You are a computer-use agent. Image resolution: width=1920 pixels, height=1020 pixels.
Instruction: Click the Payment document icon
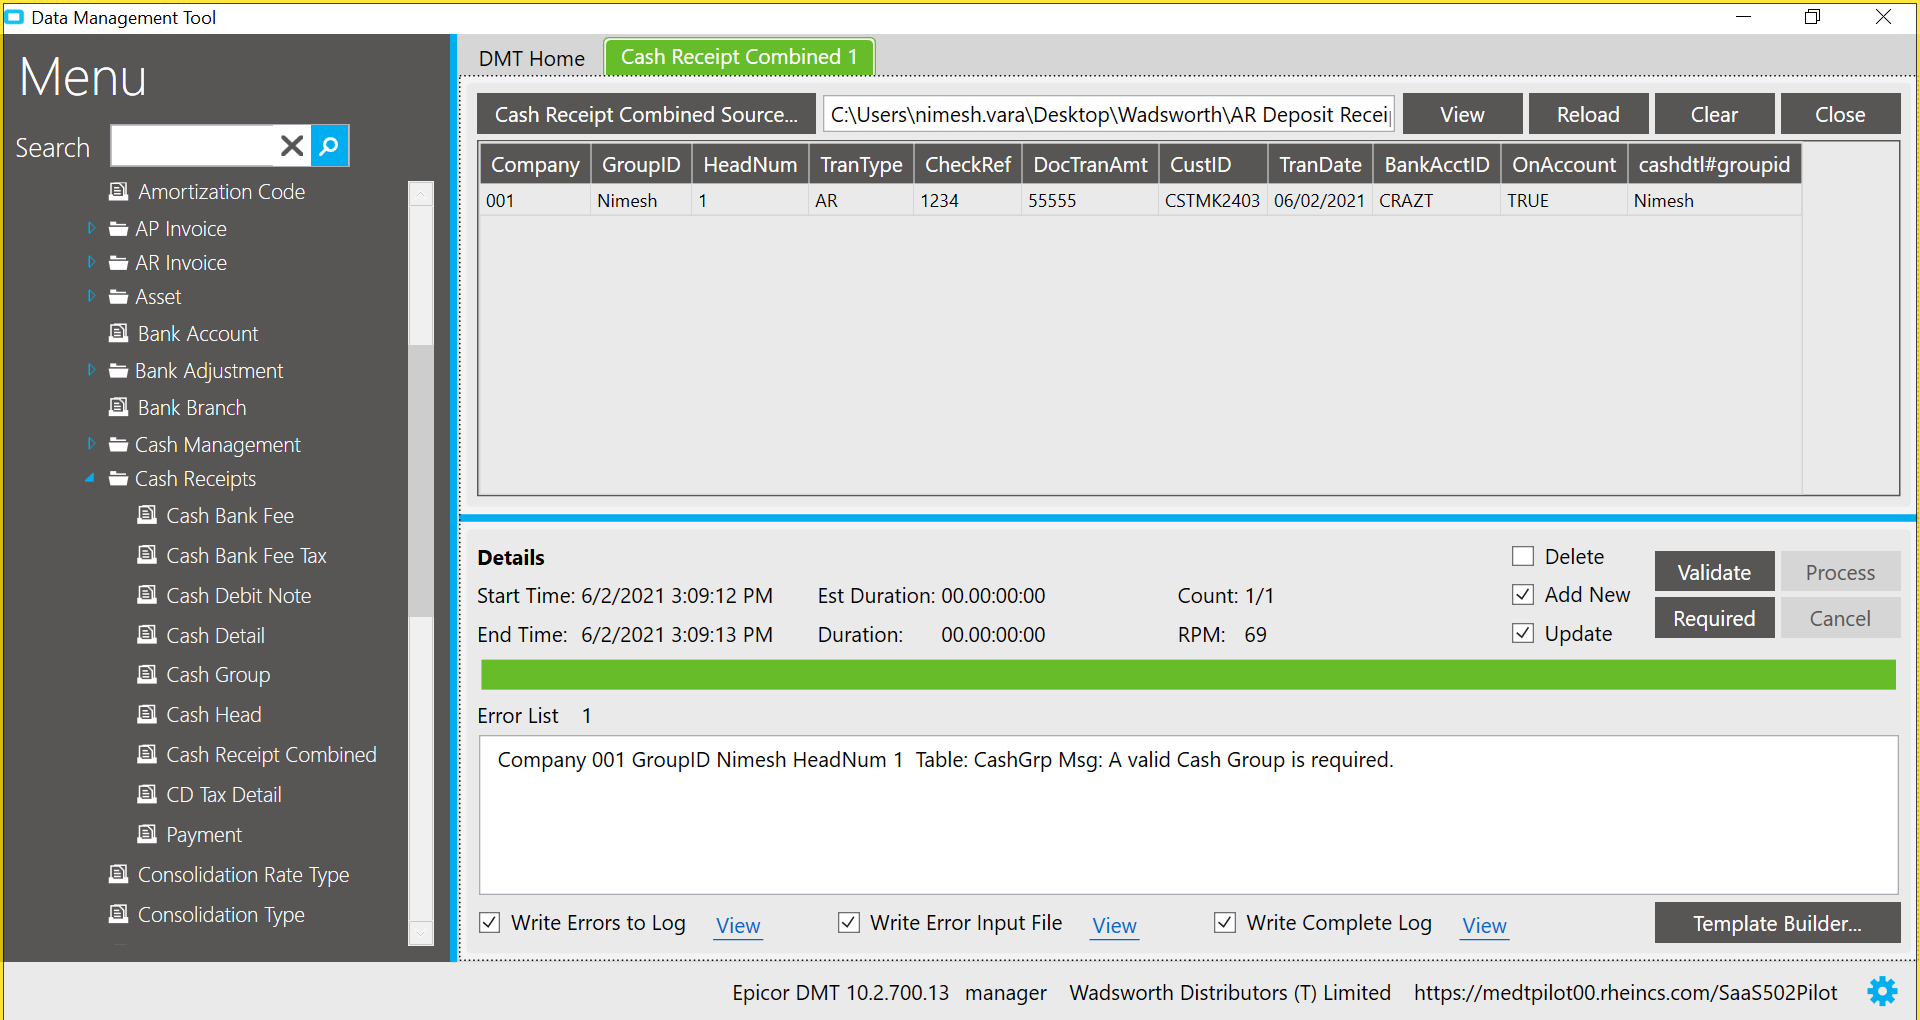pyautogui.click(x=147, y=834)
